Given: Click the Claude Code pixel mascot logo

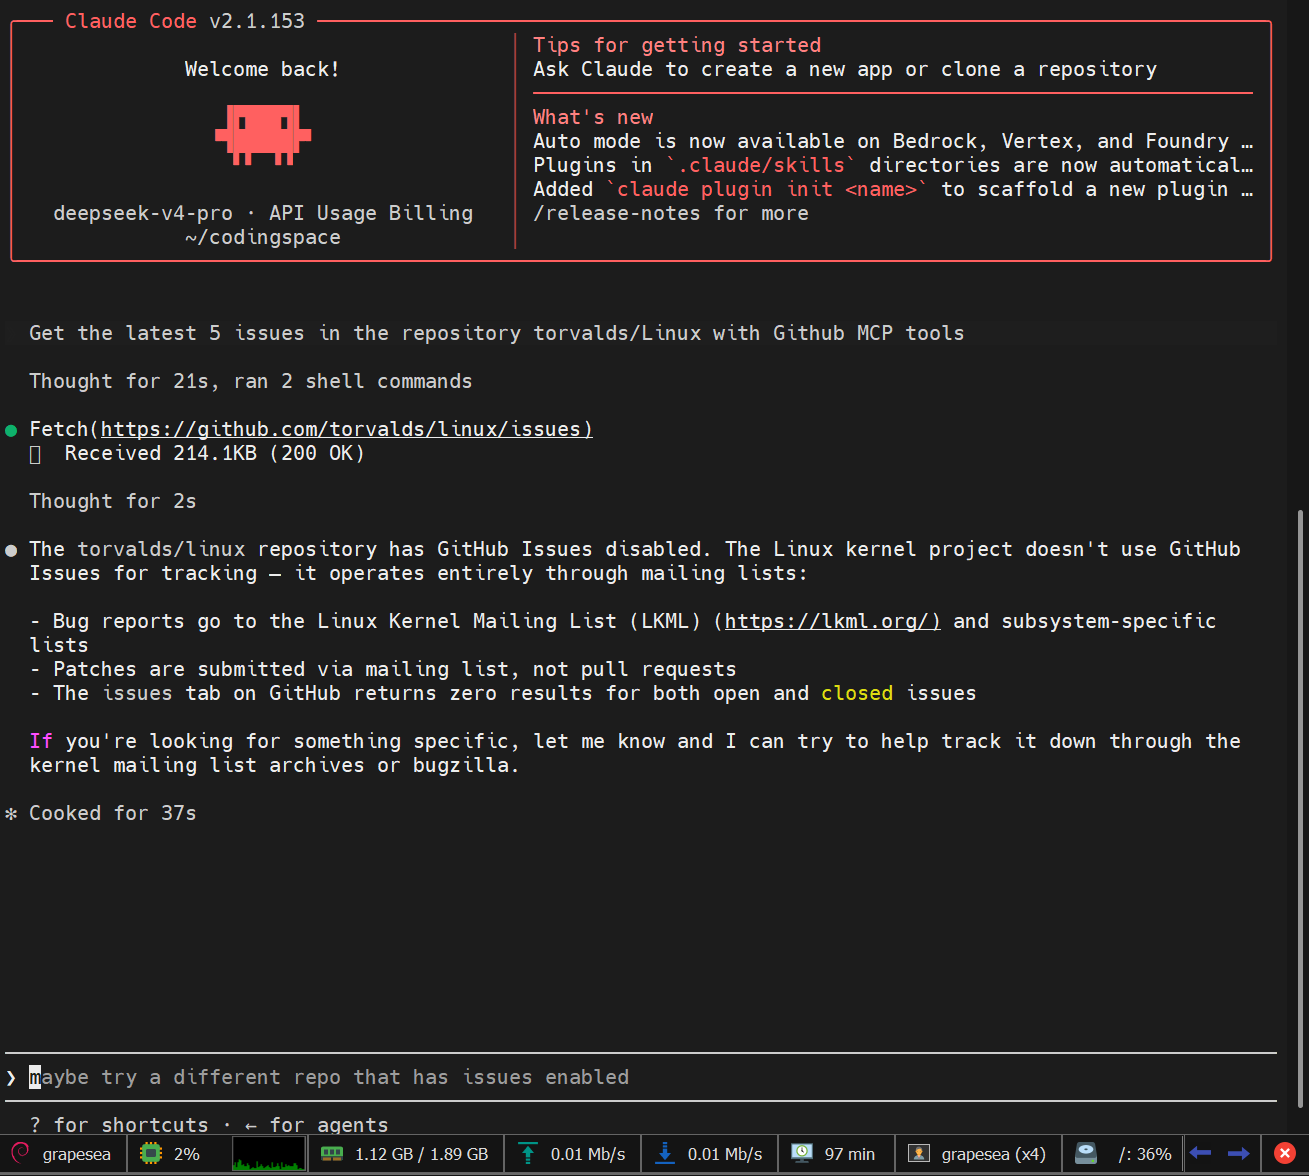Looking at the screenshot, I should point(263,134).
